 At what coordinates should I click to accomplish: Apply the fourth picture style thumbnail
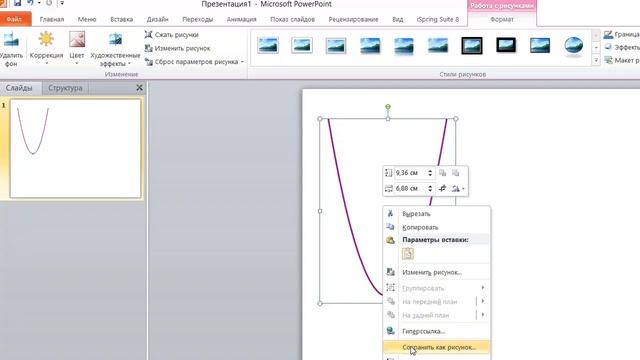370,45
